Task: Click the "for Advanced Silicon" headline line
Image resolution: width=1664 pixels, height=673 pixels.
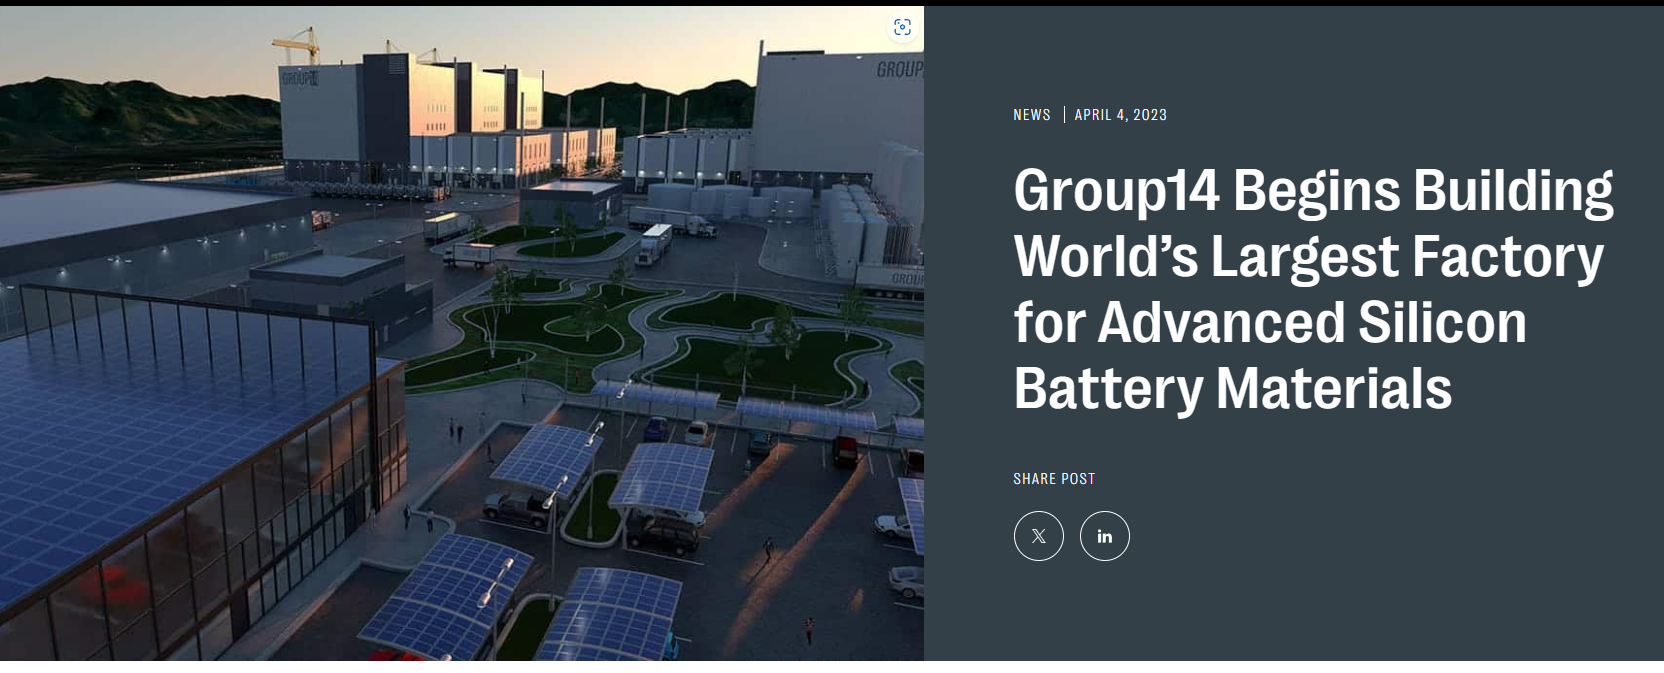Action: click(x=1270, y=323)
